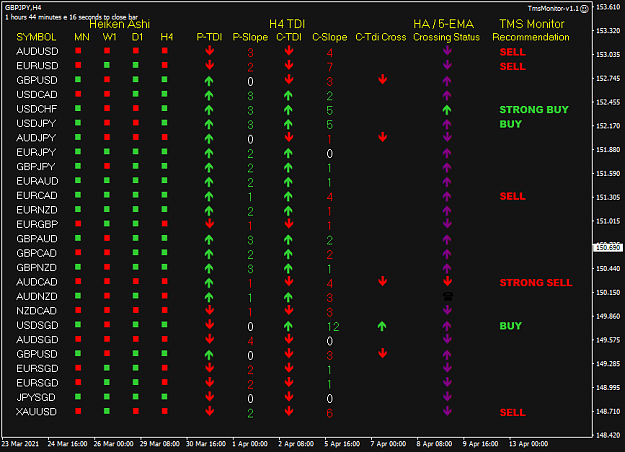Click the red P-TDI down arrow for NZDCAD
Screen dimensions: 625x452
[x=209, y=310]
